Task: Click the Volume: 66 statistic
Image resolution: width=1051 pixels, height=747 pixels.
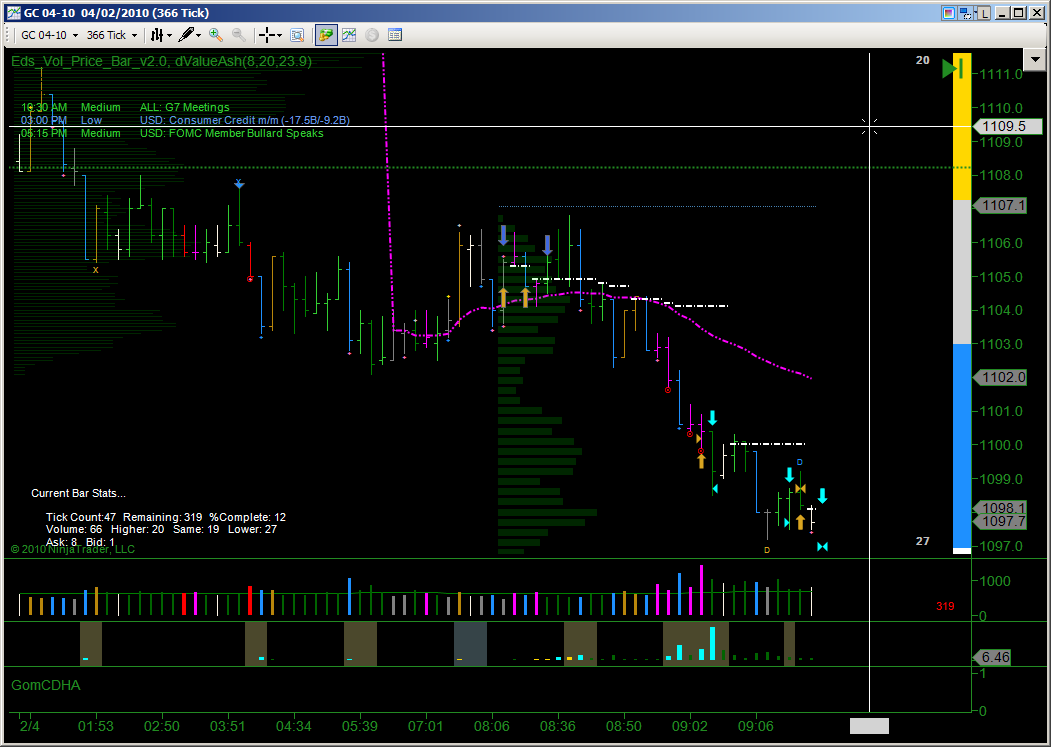Action: pos(74,530)
